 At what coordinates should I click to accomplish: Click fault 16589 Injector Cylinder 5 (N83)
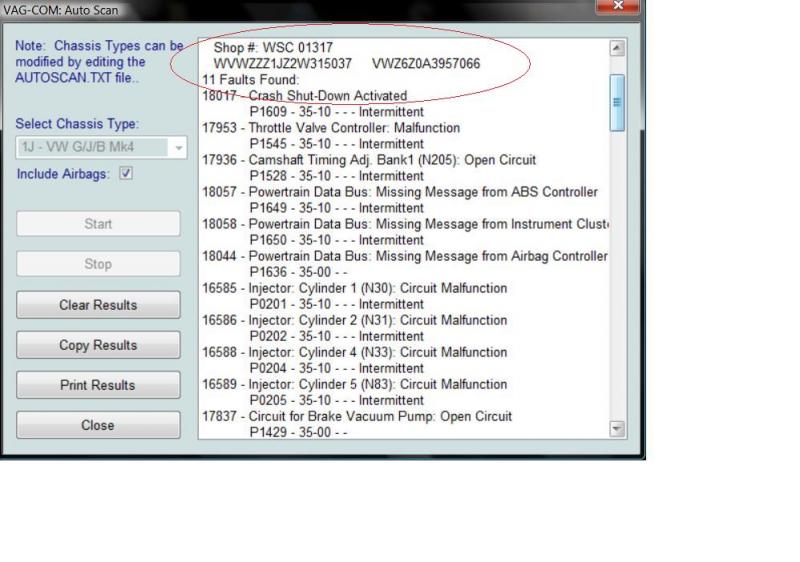click(355, 385)
